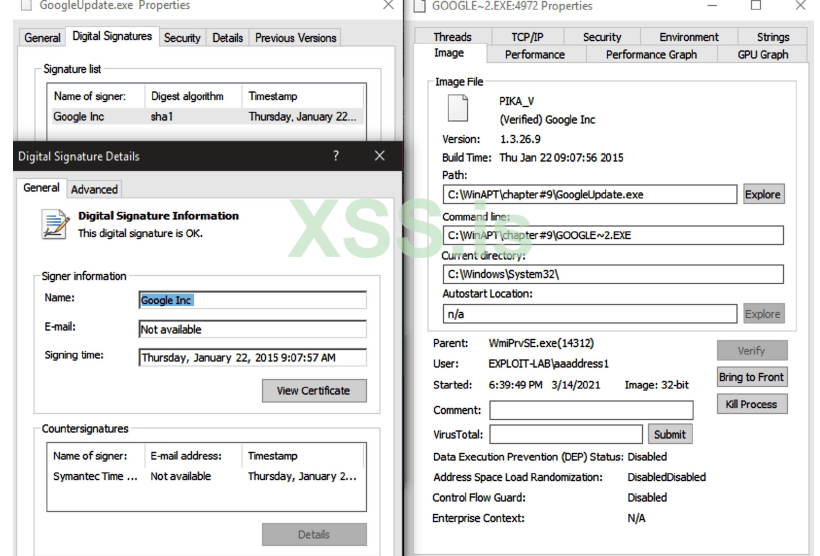Open the TCP/IP tab

point(527,37)
